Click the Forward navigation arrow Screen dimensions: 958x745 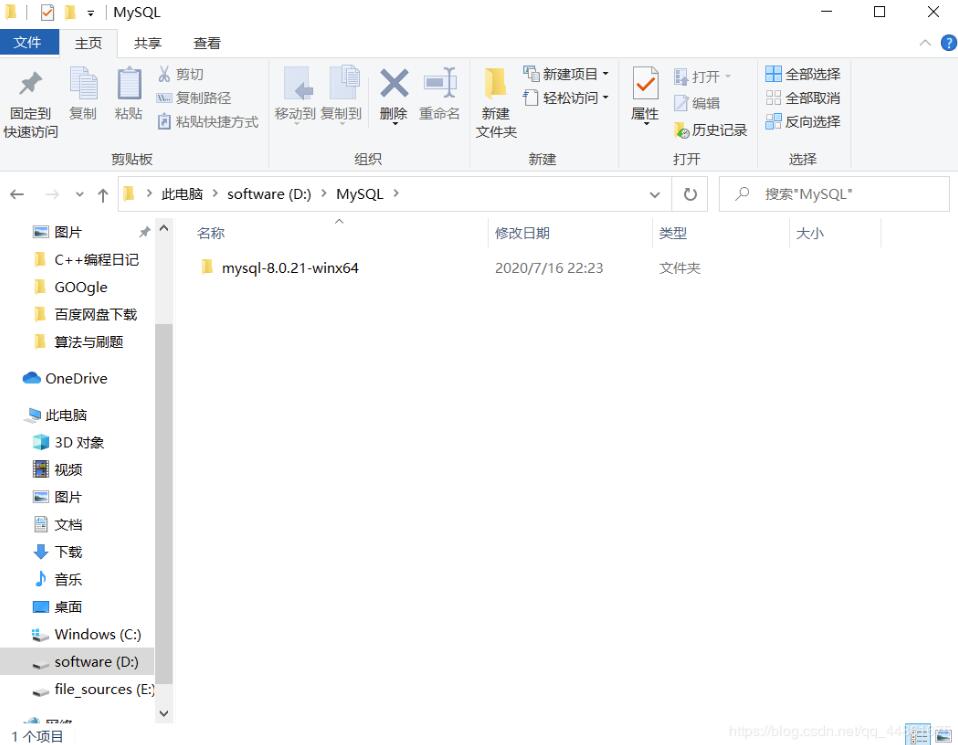point(53,194)
